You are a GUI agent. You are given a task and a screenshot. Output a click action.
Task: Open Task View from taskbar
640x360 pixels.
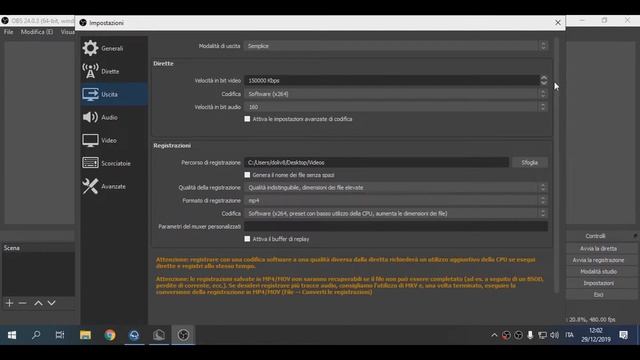click(60, 335)
